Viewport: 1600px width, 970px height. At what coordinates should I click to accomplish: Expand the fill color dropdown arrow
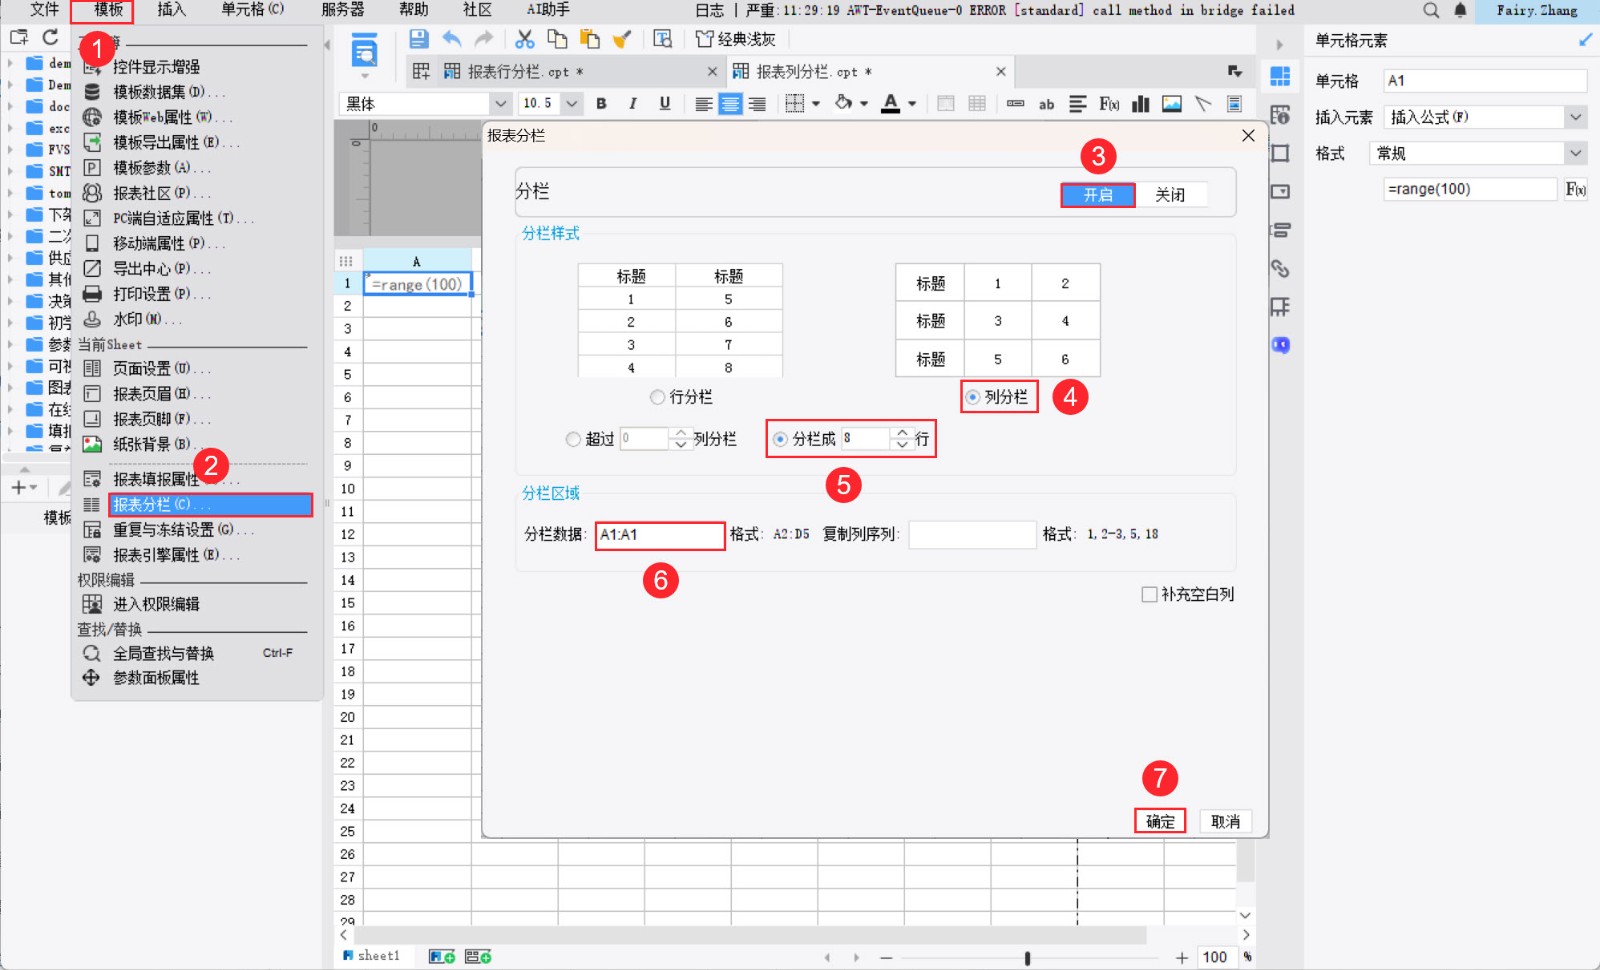tap(864, 104)
